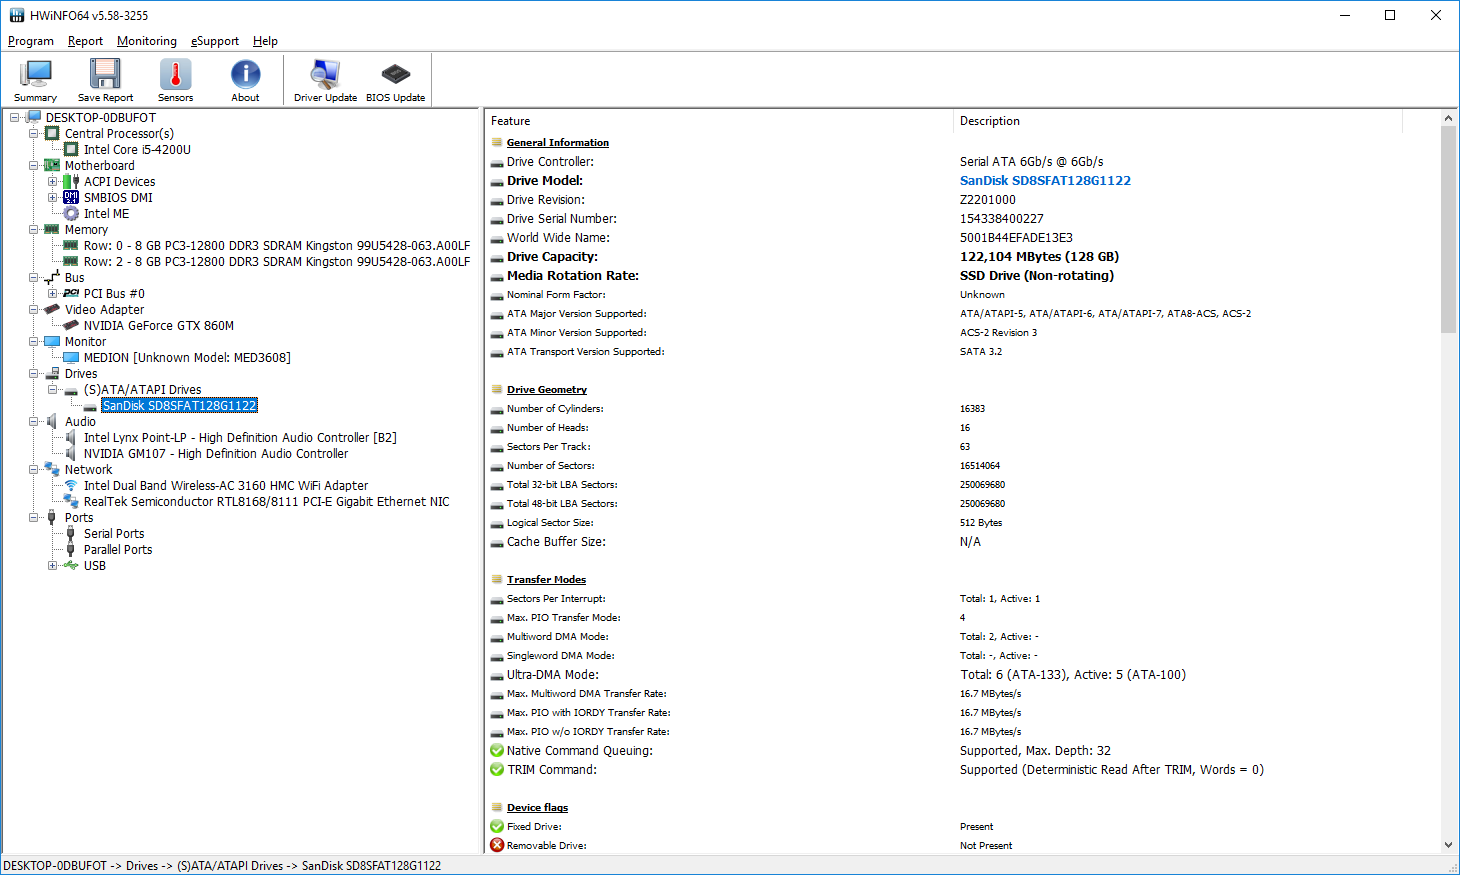Select the NVIDIA GeForce GTX 860M card icon
1460x875 pixels.
pos(71,325)
